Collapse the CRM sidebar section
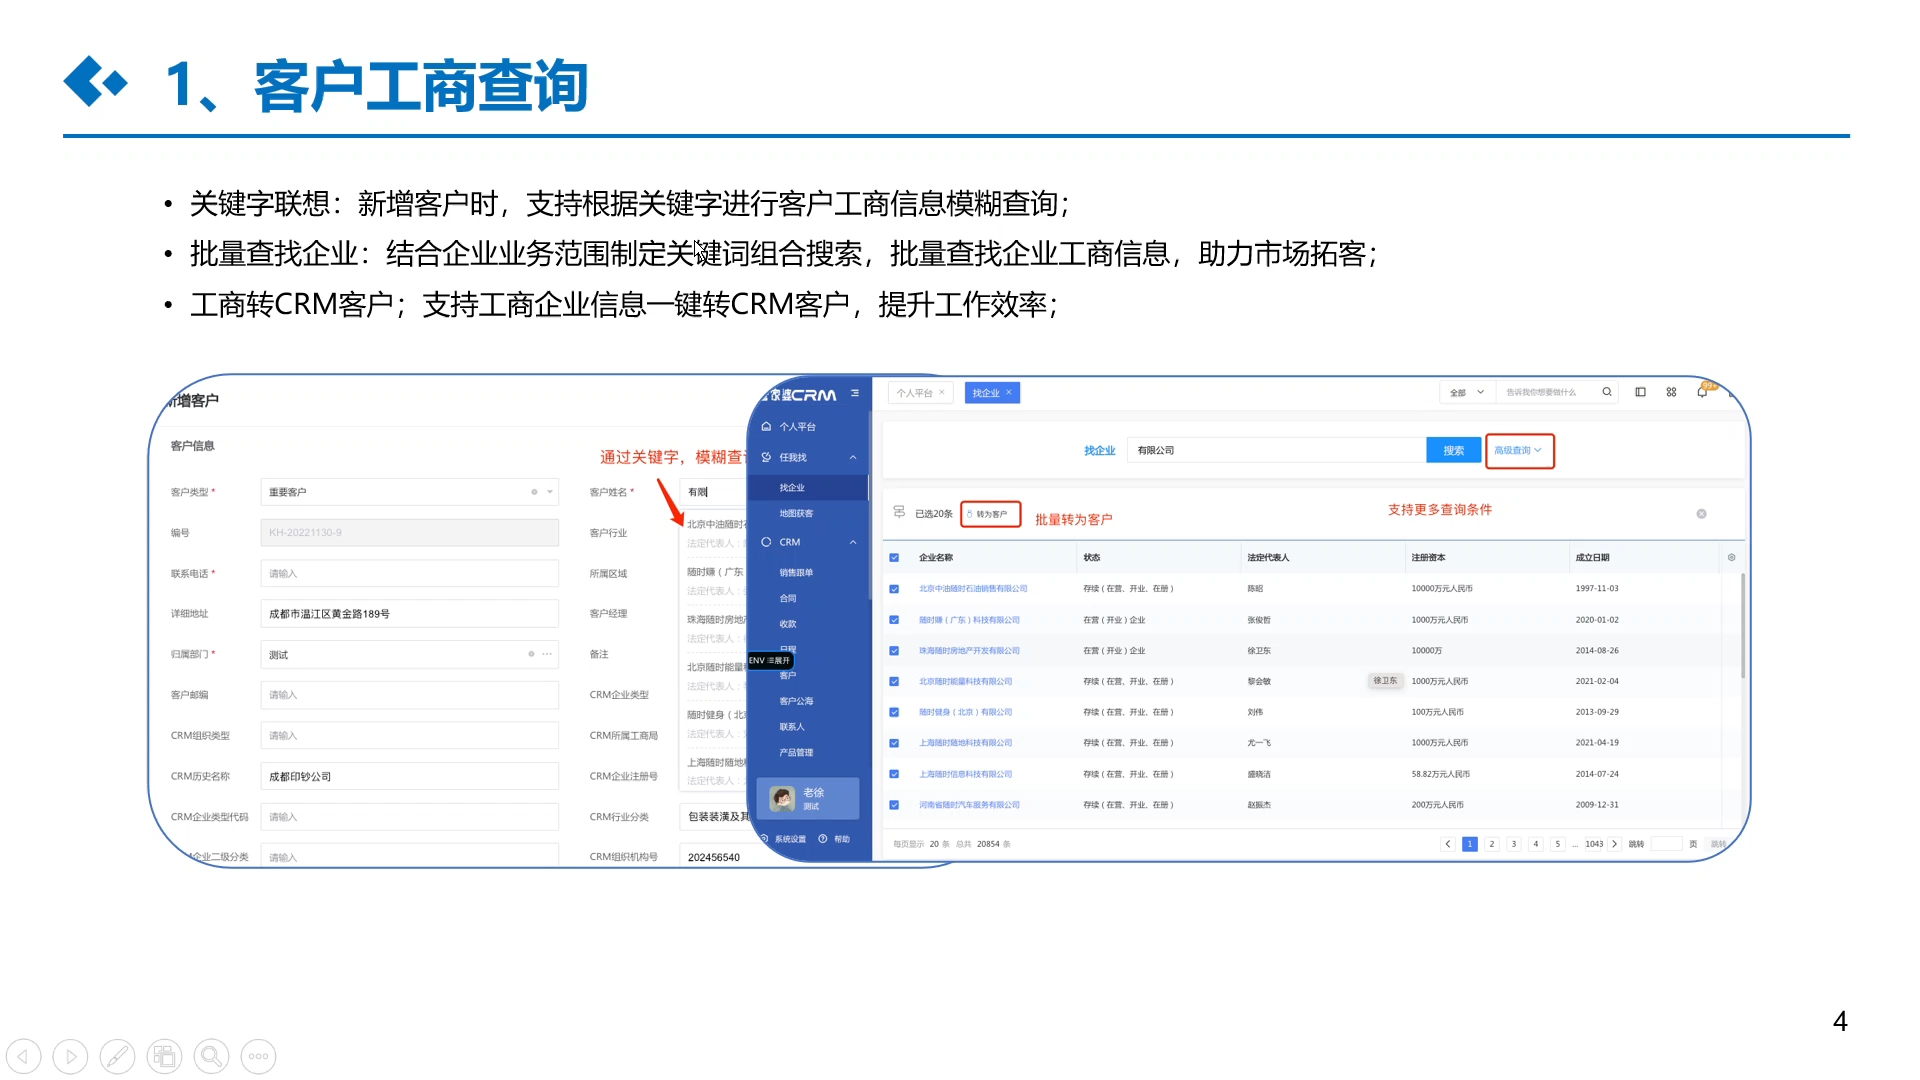 coord(853,542)
